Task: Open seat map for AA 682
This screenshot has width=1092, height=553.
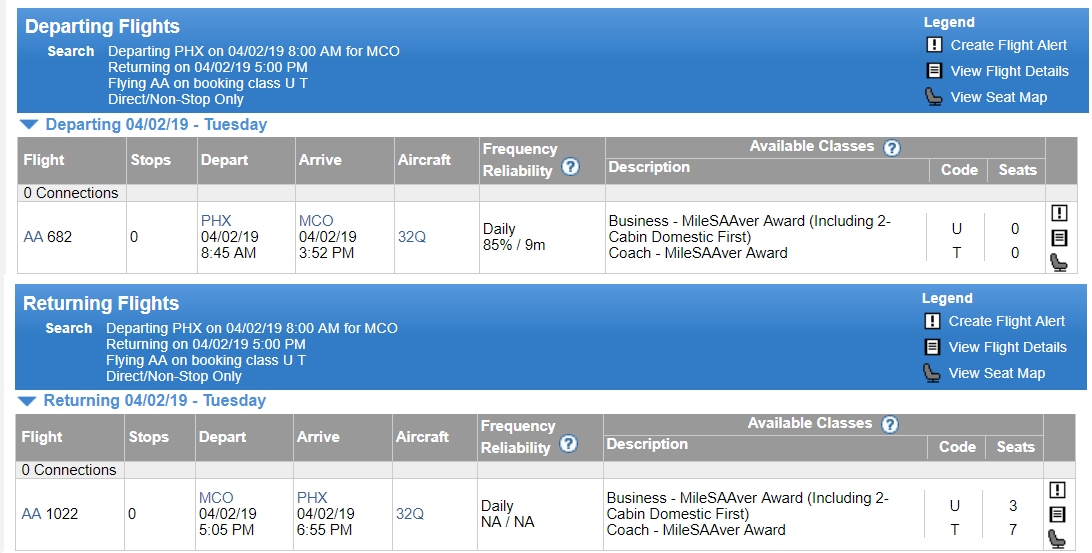Action: 1059,263
